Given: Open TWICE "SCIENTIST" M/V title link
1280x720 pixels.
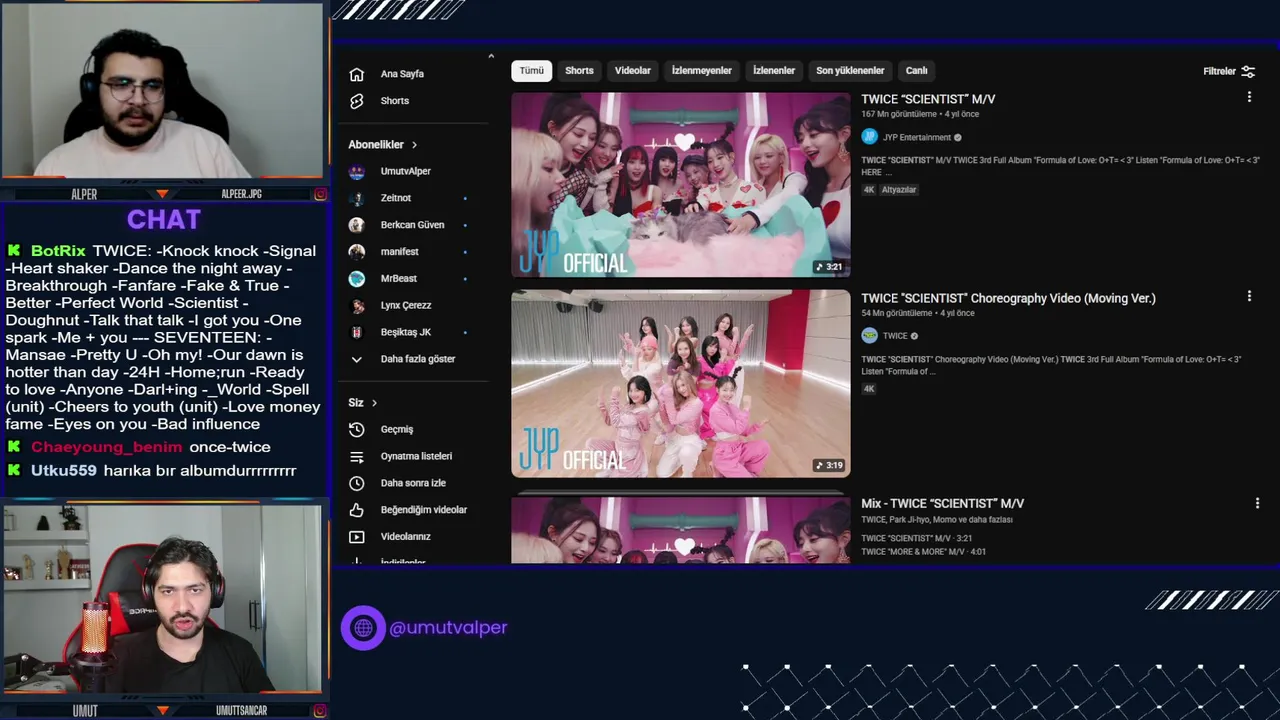Looking at the screenshot, I should coord(928,99).
